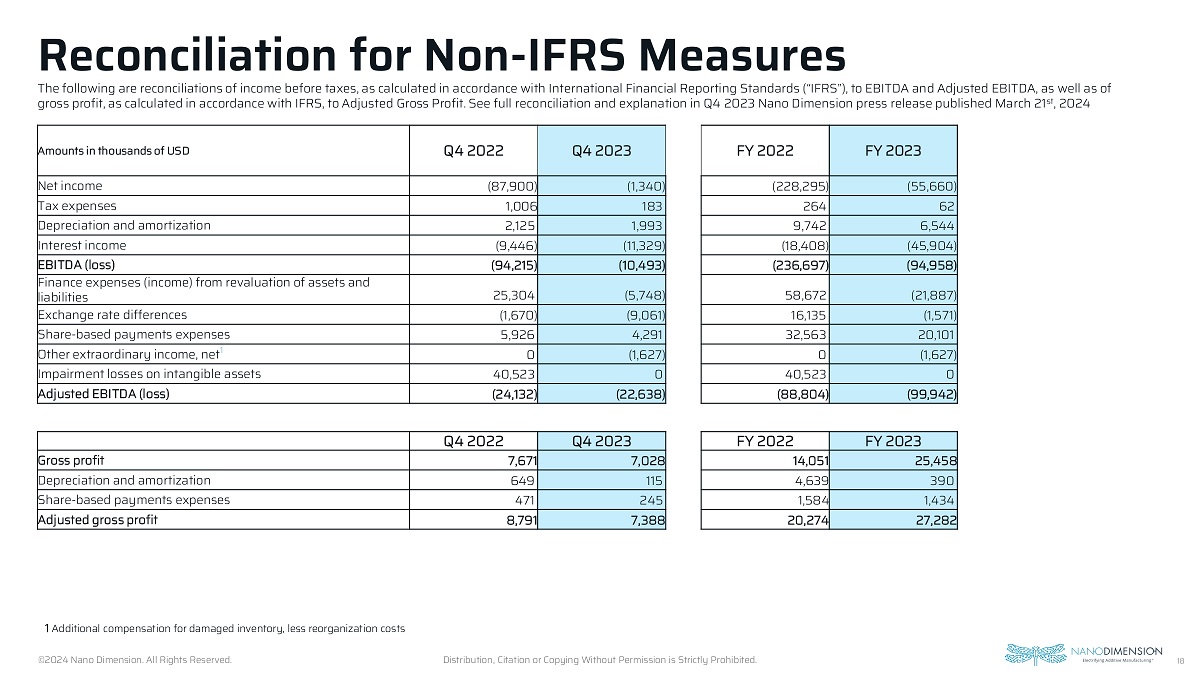Click the 'Impairment losses on intangible assets' label
Viewport: 1200px width, 675px height.
point(150,374)
